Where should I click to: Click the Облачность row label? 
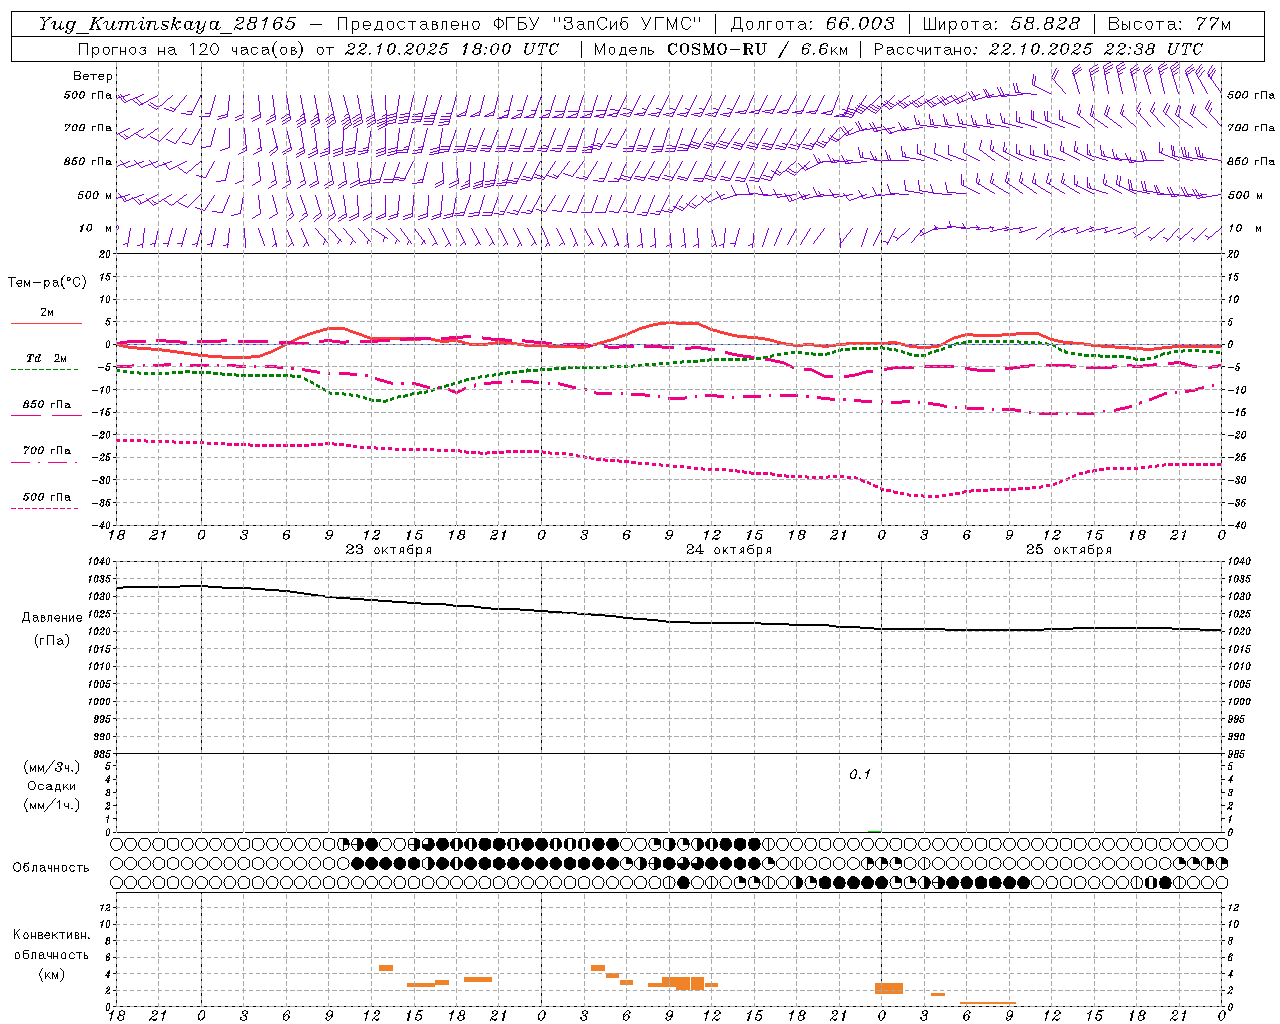(x=51, y=867)
